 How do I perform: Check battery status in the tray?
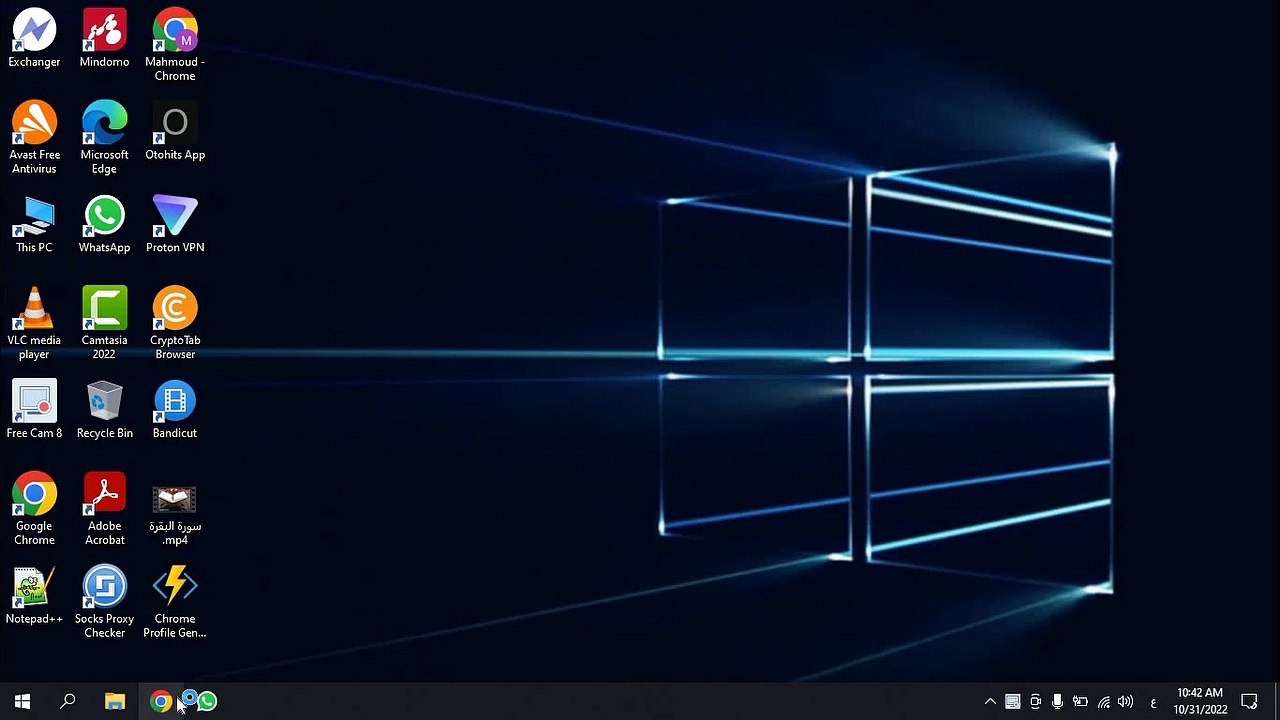(1080, 702)
